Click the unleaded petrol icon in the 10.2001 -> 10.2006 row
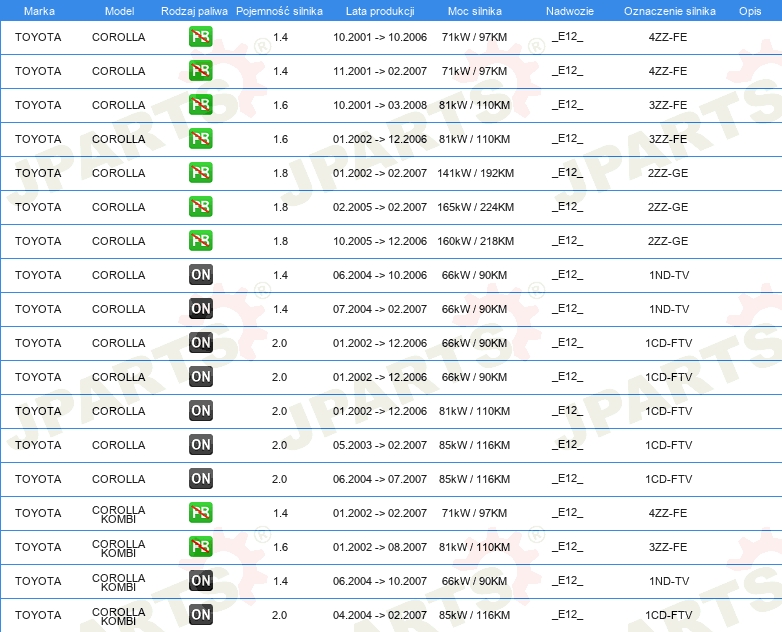 point(200,36)
